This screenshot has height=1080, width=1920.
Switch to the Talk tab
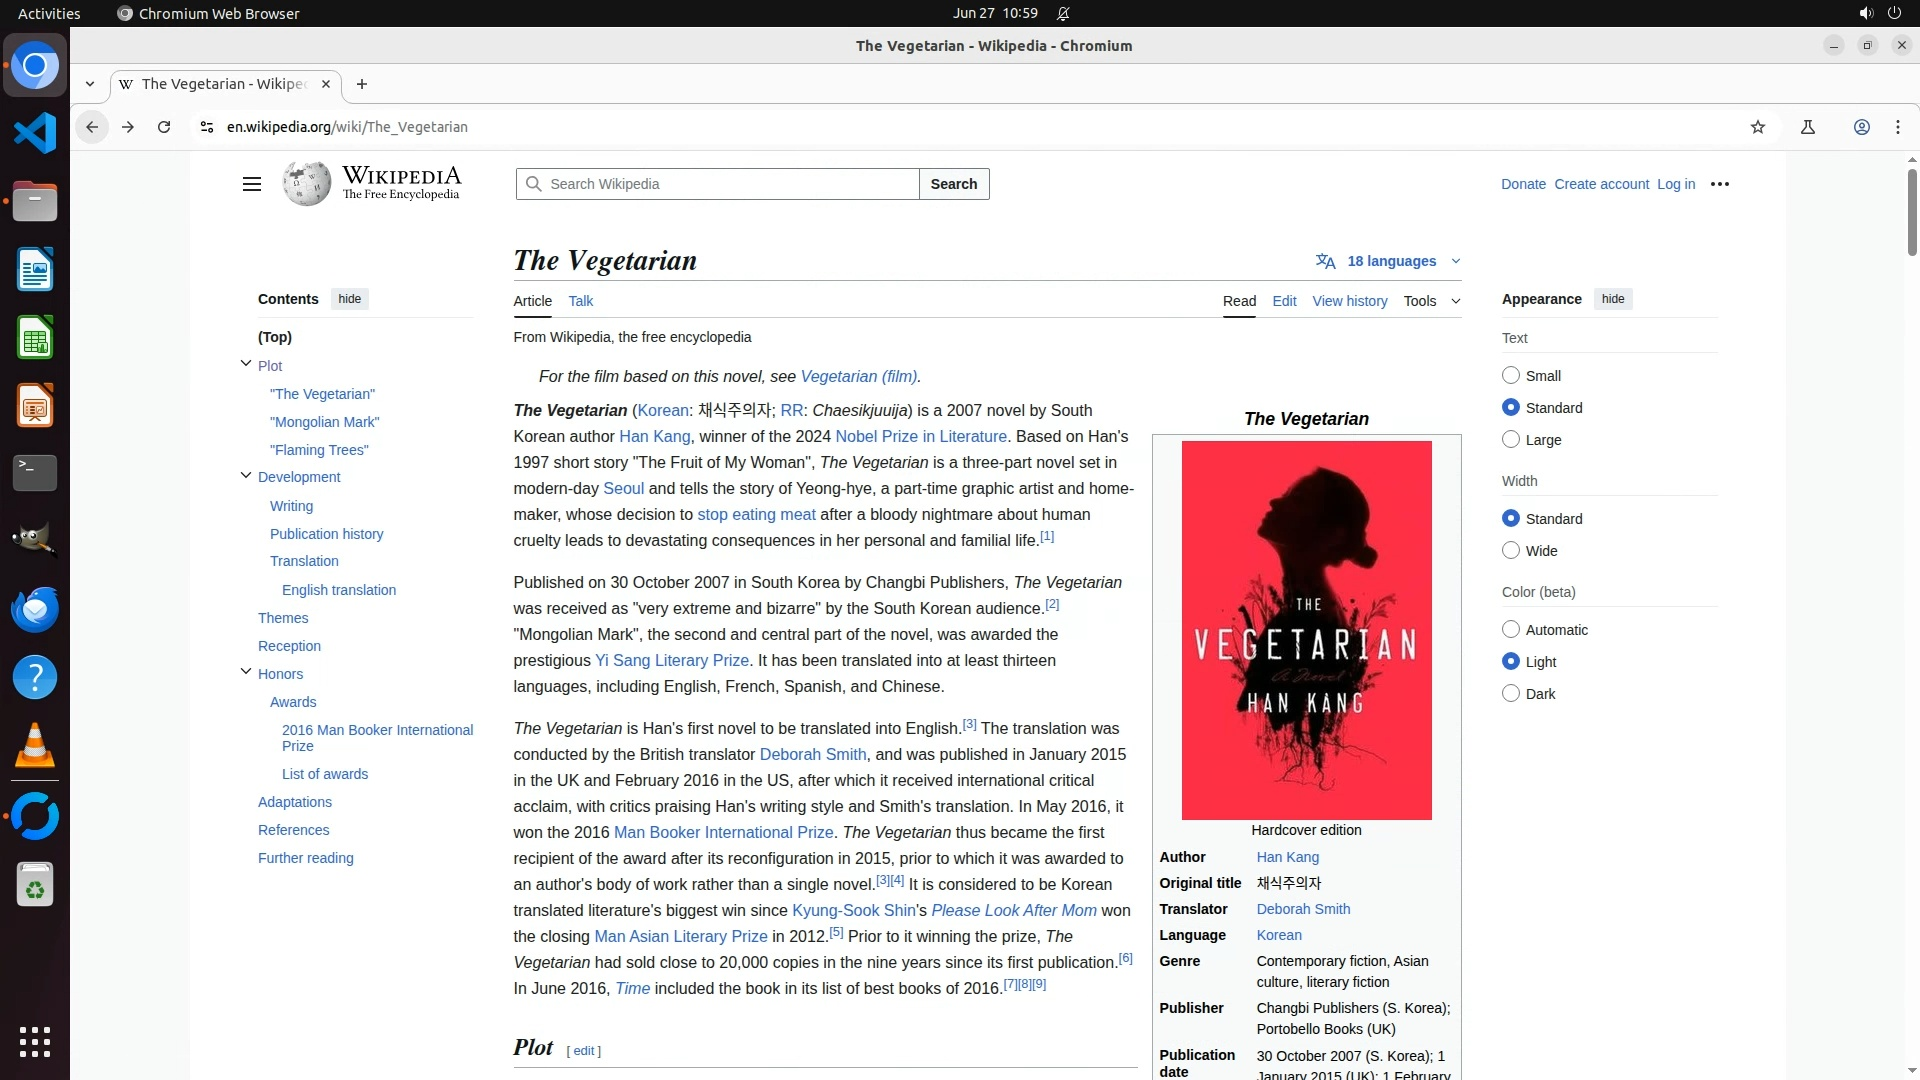(x=580, y=301)
